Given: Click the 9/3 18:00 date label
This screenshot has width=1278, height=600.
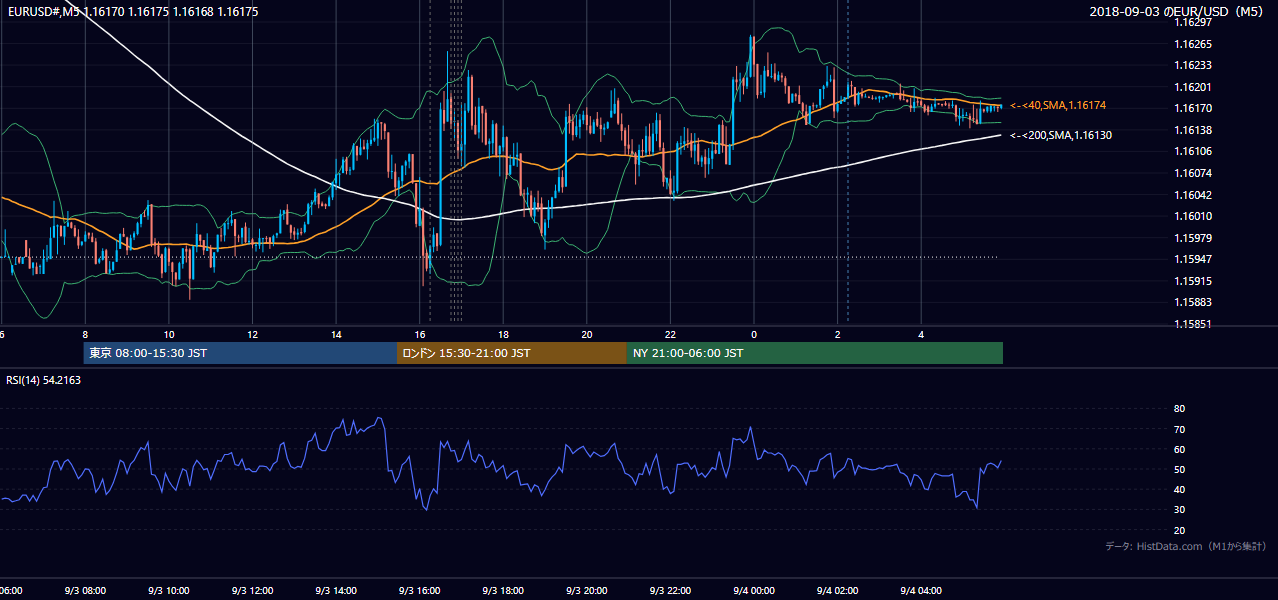Looking at the screenshot, I should click(503, 590).
